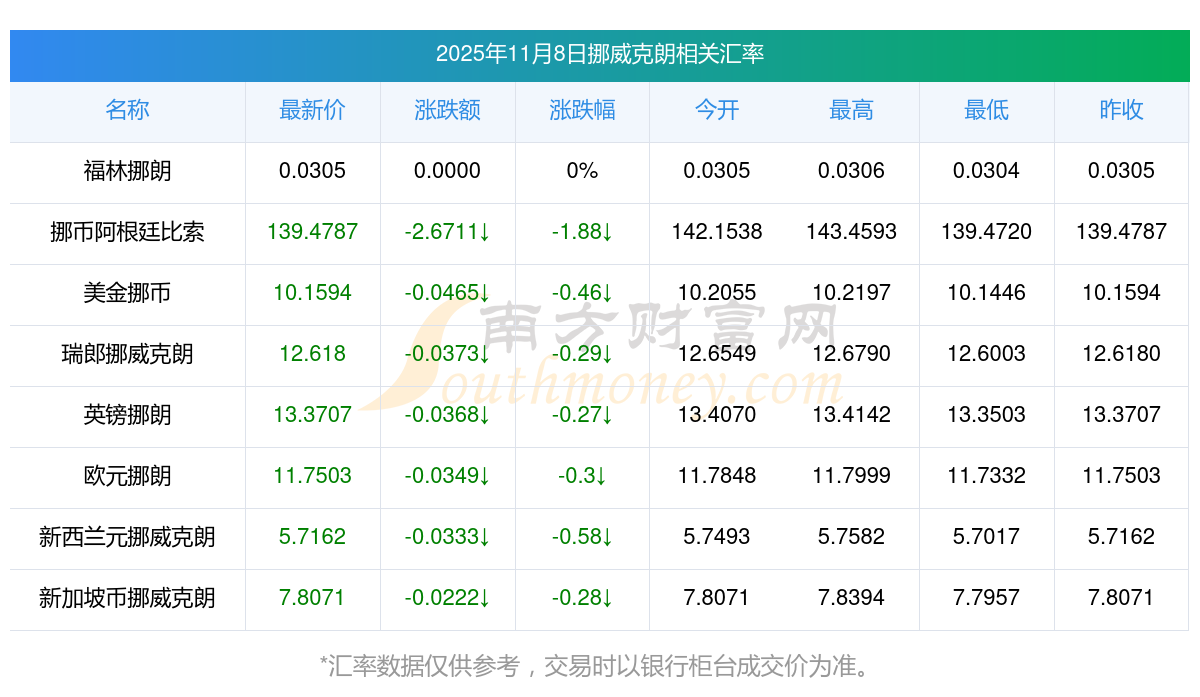Screen dimensions: 1200x697
Task: Open the 新加坡币挪威克朗 currency pair
Action: click(127, 598)
